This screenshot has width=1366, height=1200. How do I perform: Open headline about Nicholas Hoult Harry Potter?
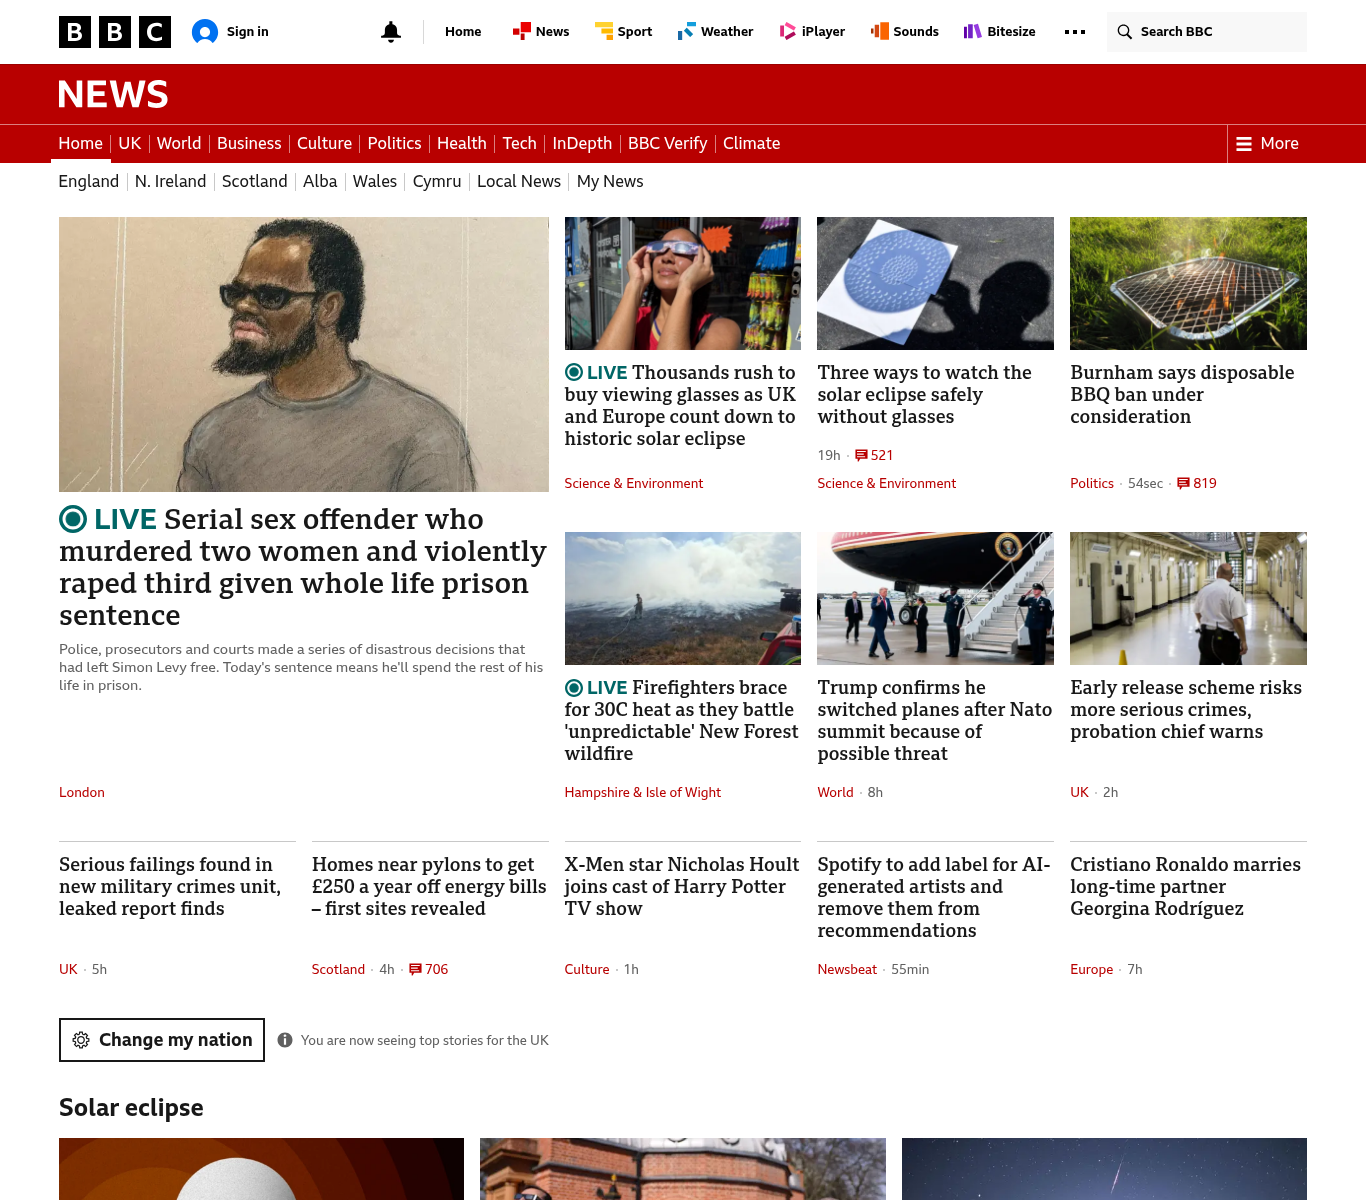point(682,886)
